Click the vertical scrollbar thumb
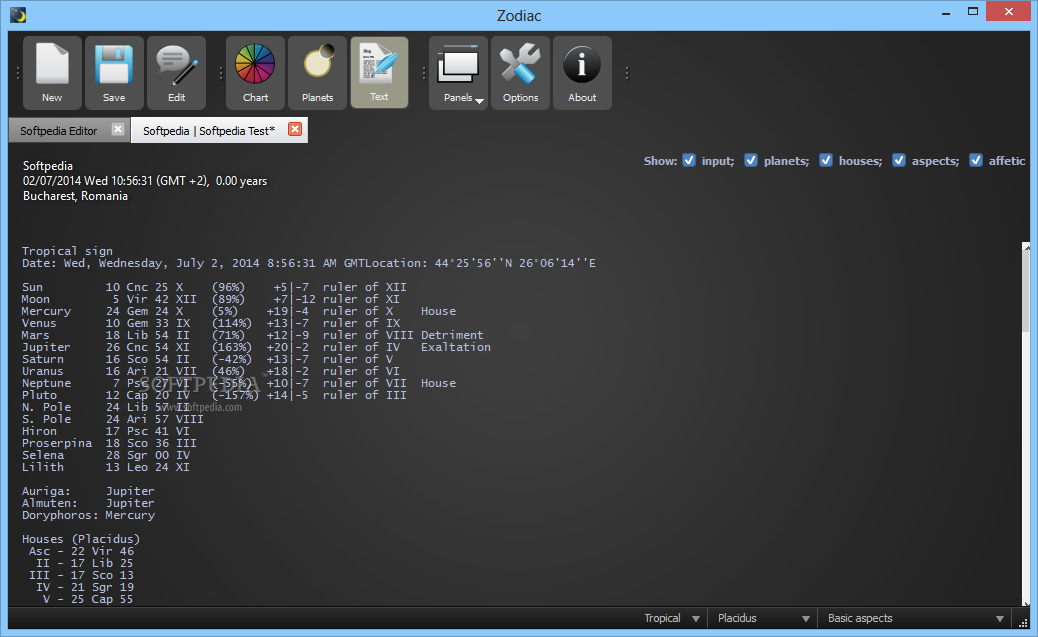 [x=1027, y=291]
